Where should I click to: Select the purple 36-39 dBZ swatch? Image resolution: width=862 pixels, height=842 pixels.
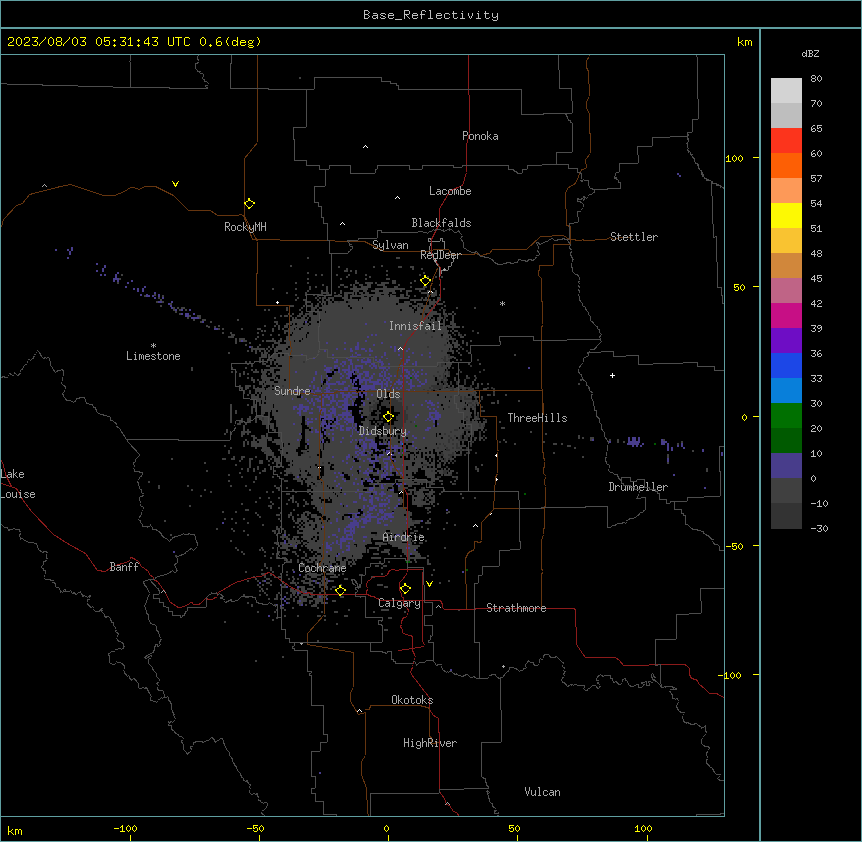point(786,341)
